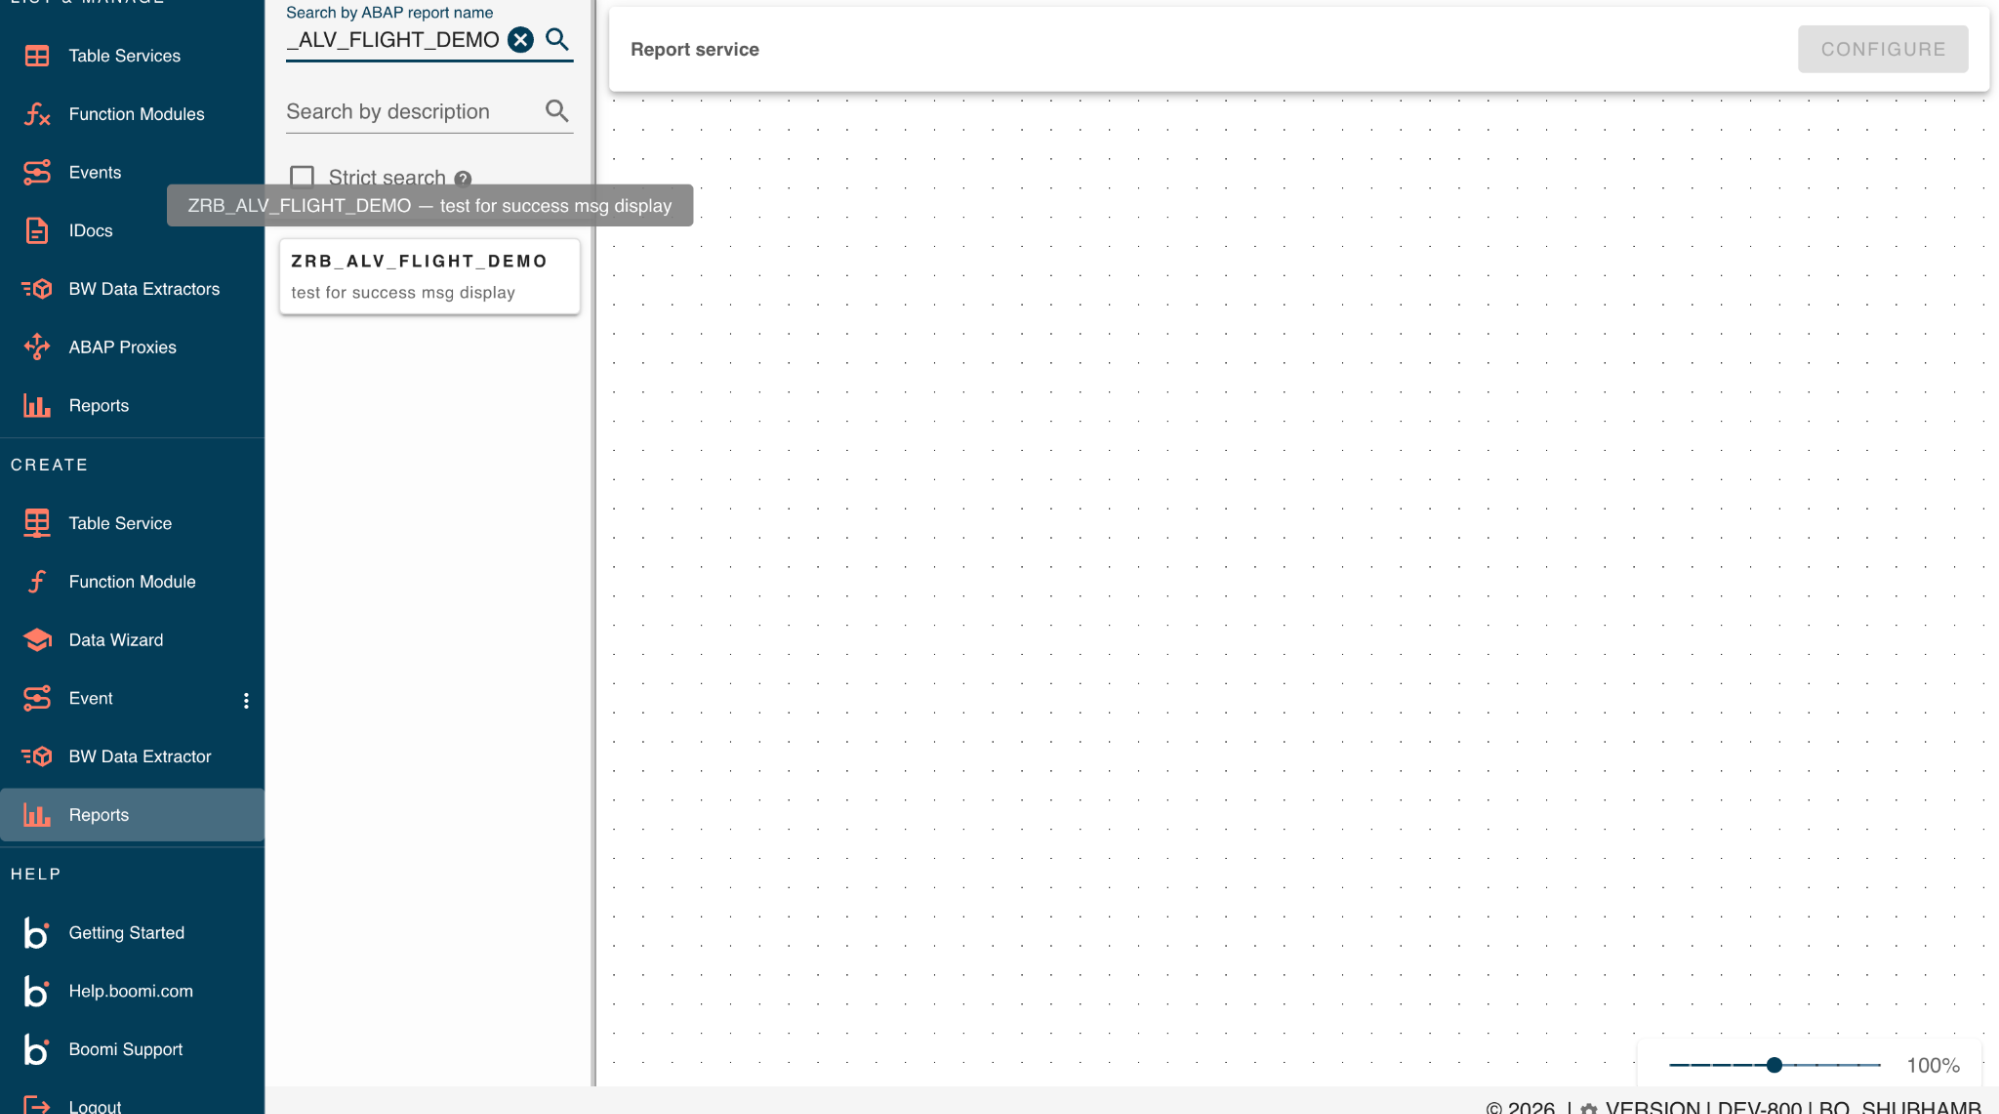1999x1114 pixels.
Task: Open the Data Wizard hat icon
Action: coord(37,640)
